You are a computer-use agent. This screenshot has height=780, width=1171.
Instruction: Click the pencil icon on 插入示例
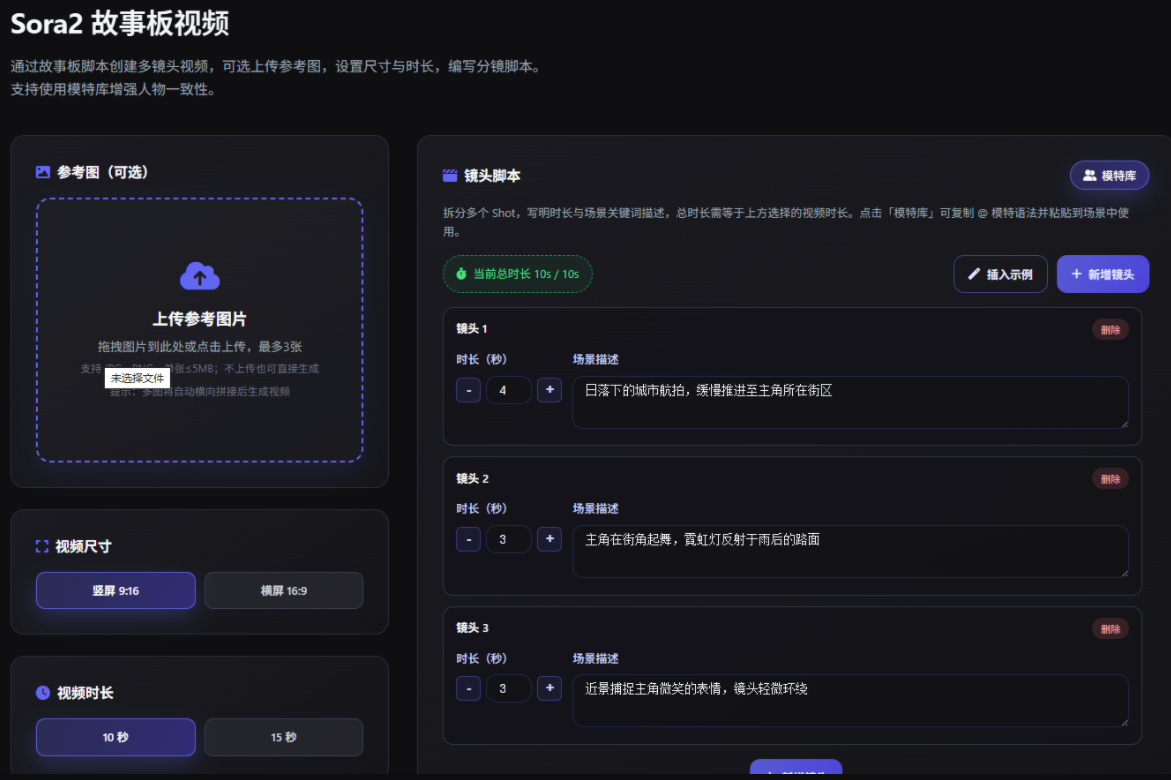tap(973, 273)
